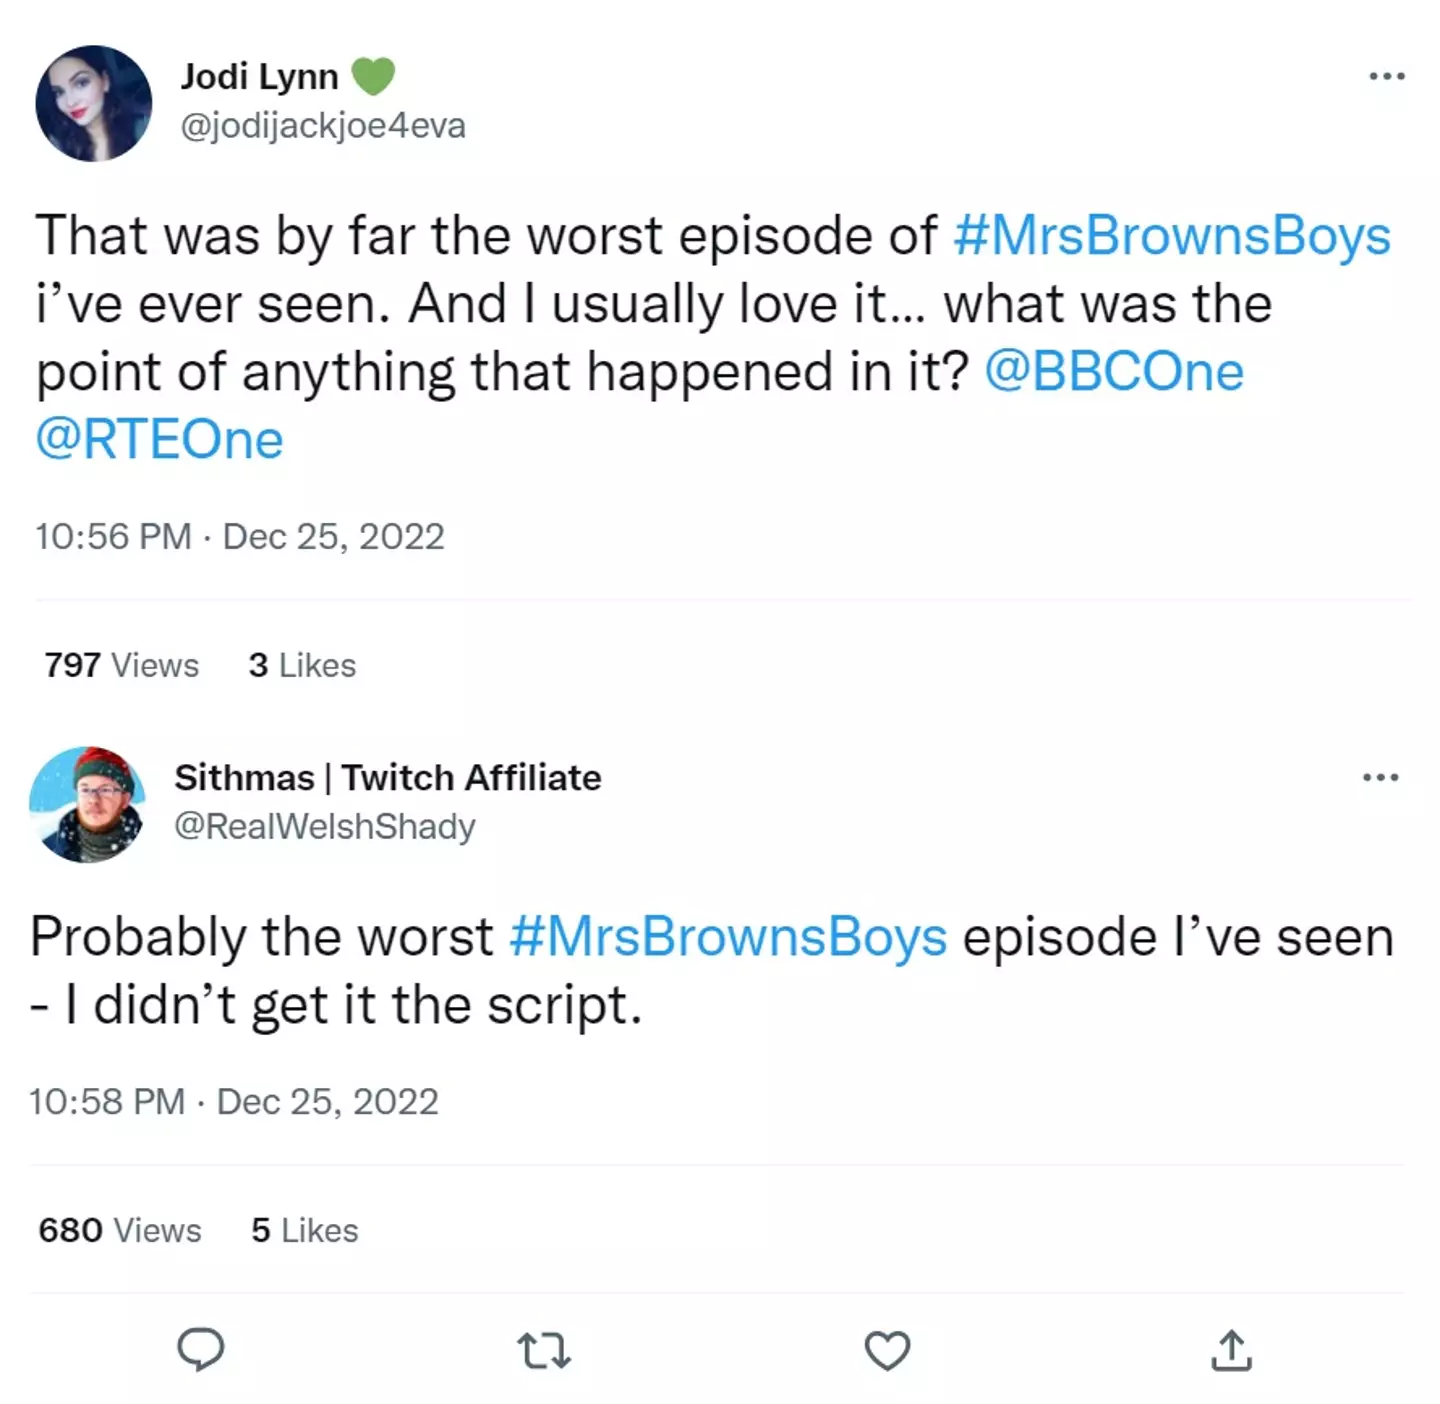Open #MrsBrownsBoys hashtag in Sithmas tweet
The width and height of the screenshot is (1440, 1404).
click(x=728, y=937)
